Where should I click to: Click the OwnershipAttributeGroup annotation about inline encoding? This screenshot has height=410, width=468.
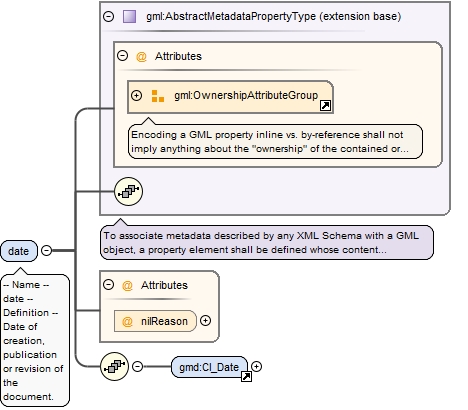275,142
